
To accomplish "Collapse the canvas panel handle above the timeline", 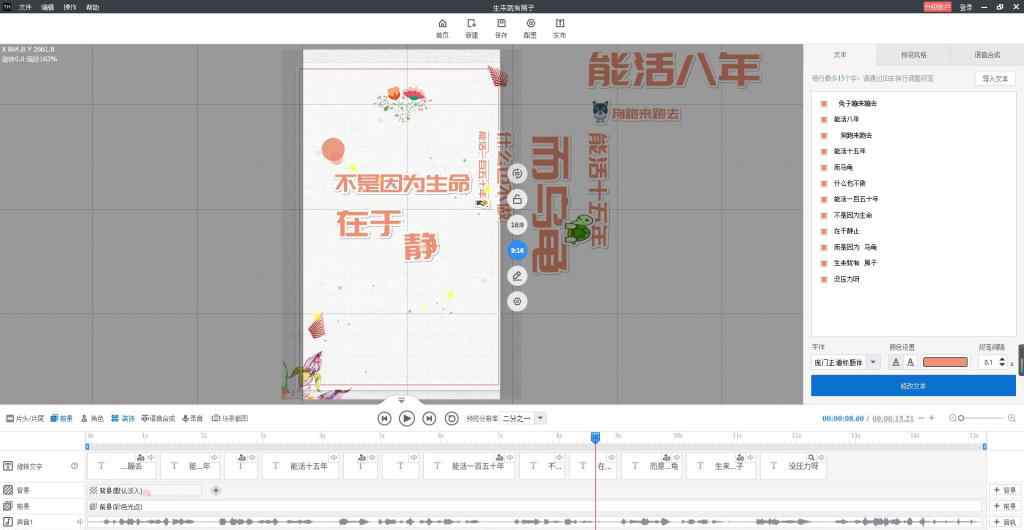I will coord(402,400).
